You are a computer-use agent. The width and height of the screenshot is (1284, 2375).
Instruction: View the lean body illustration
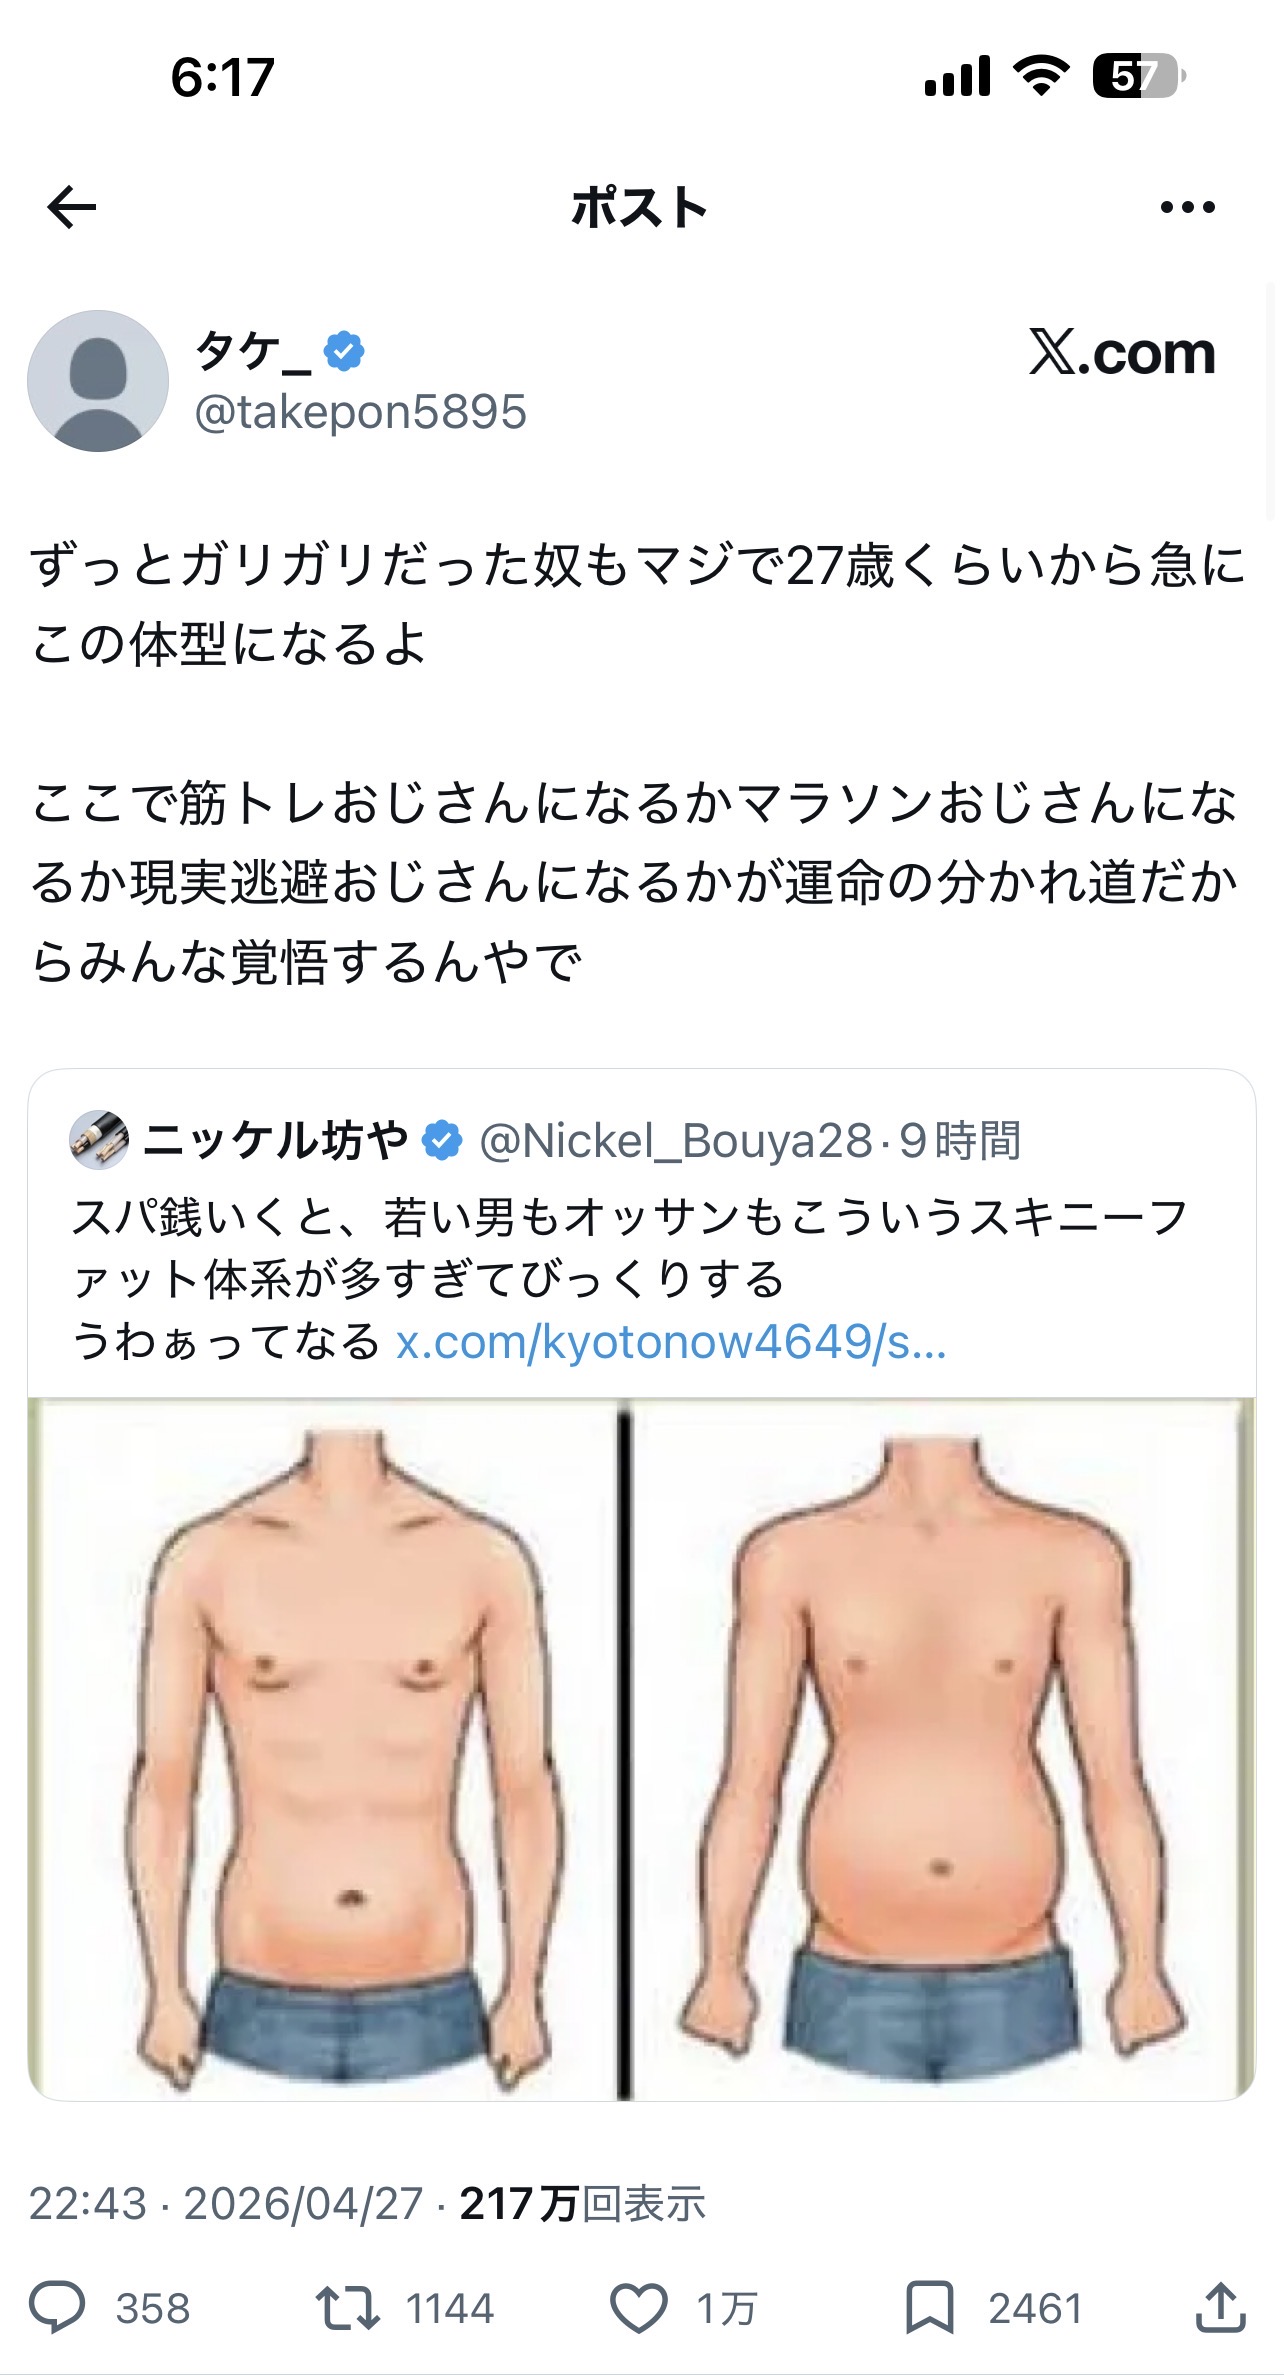[324, 1749]
